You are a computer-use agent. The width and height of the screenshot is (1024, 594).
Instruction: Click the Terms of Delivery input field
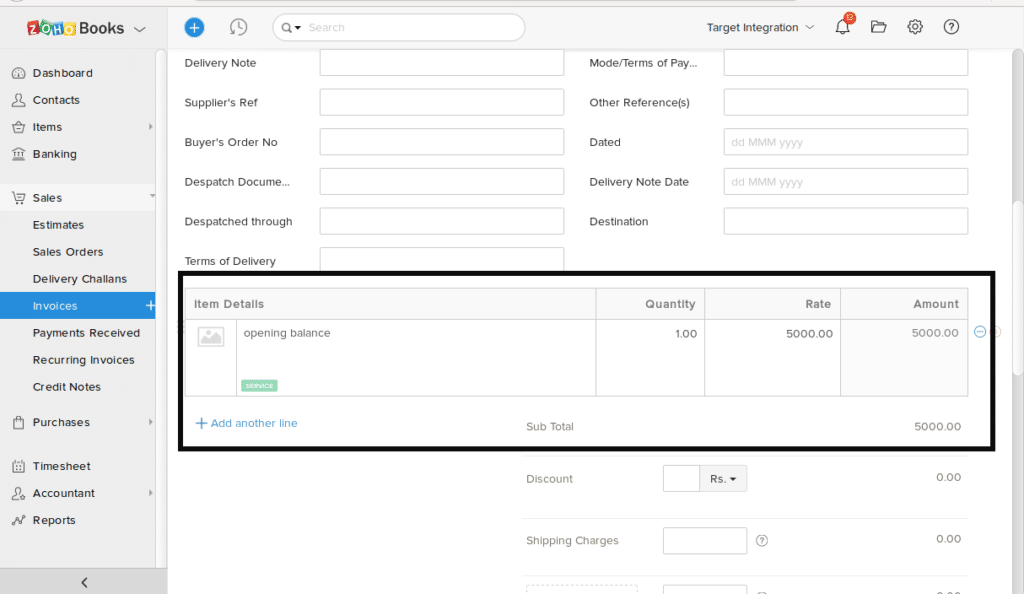click(441, 259)
